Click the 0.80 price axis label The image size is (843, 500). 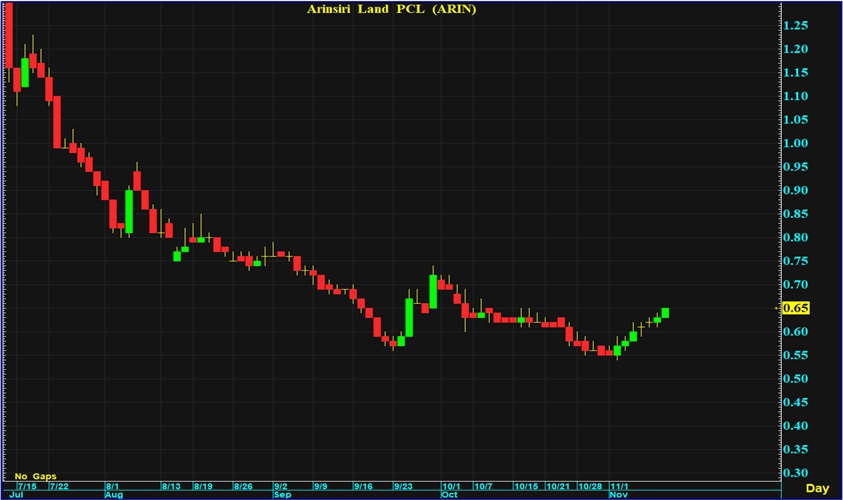[x=796, y=237]
